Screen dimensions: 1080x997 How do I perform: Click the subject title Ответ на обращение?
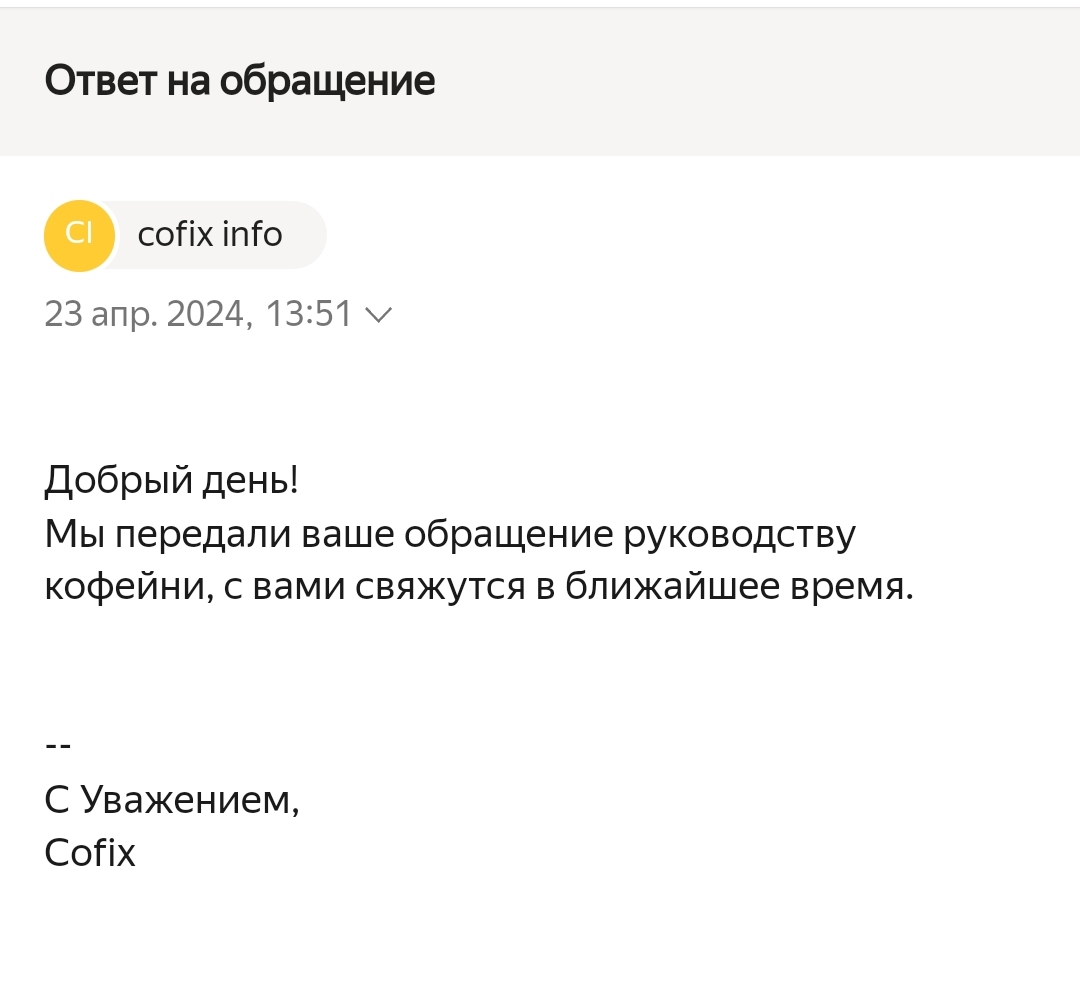[240, 82]
